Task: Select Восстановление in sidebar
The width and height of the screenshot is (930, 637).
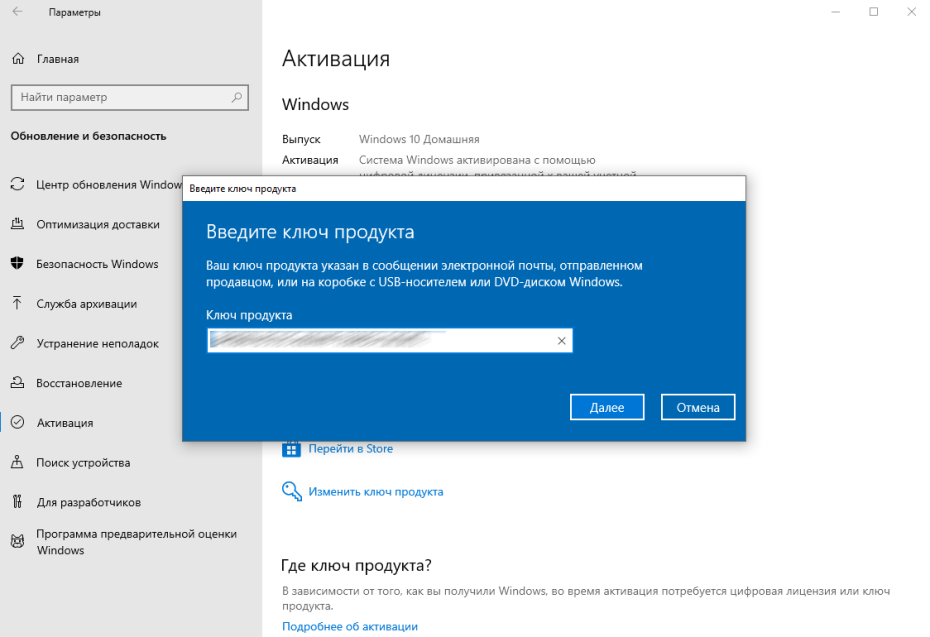Action: [79, 383]
